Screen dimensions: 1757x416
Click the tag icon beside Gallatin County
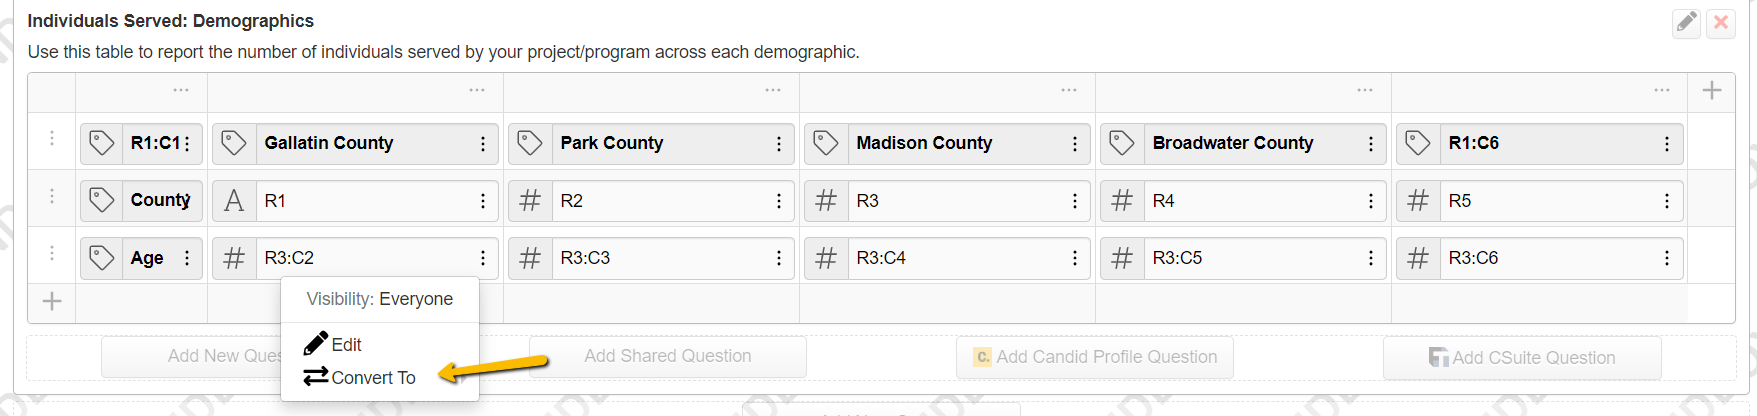click(234, 143)
